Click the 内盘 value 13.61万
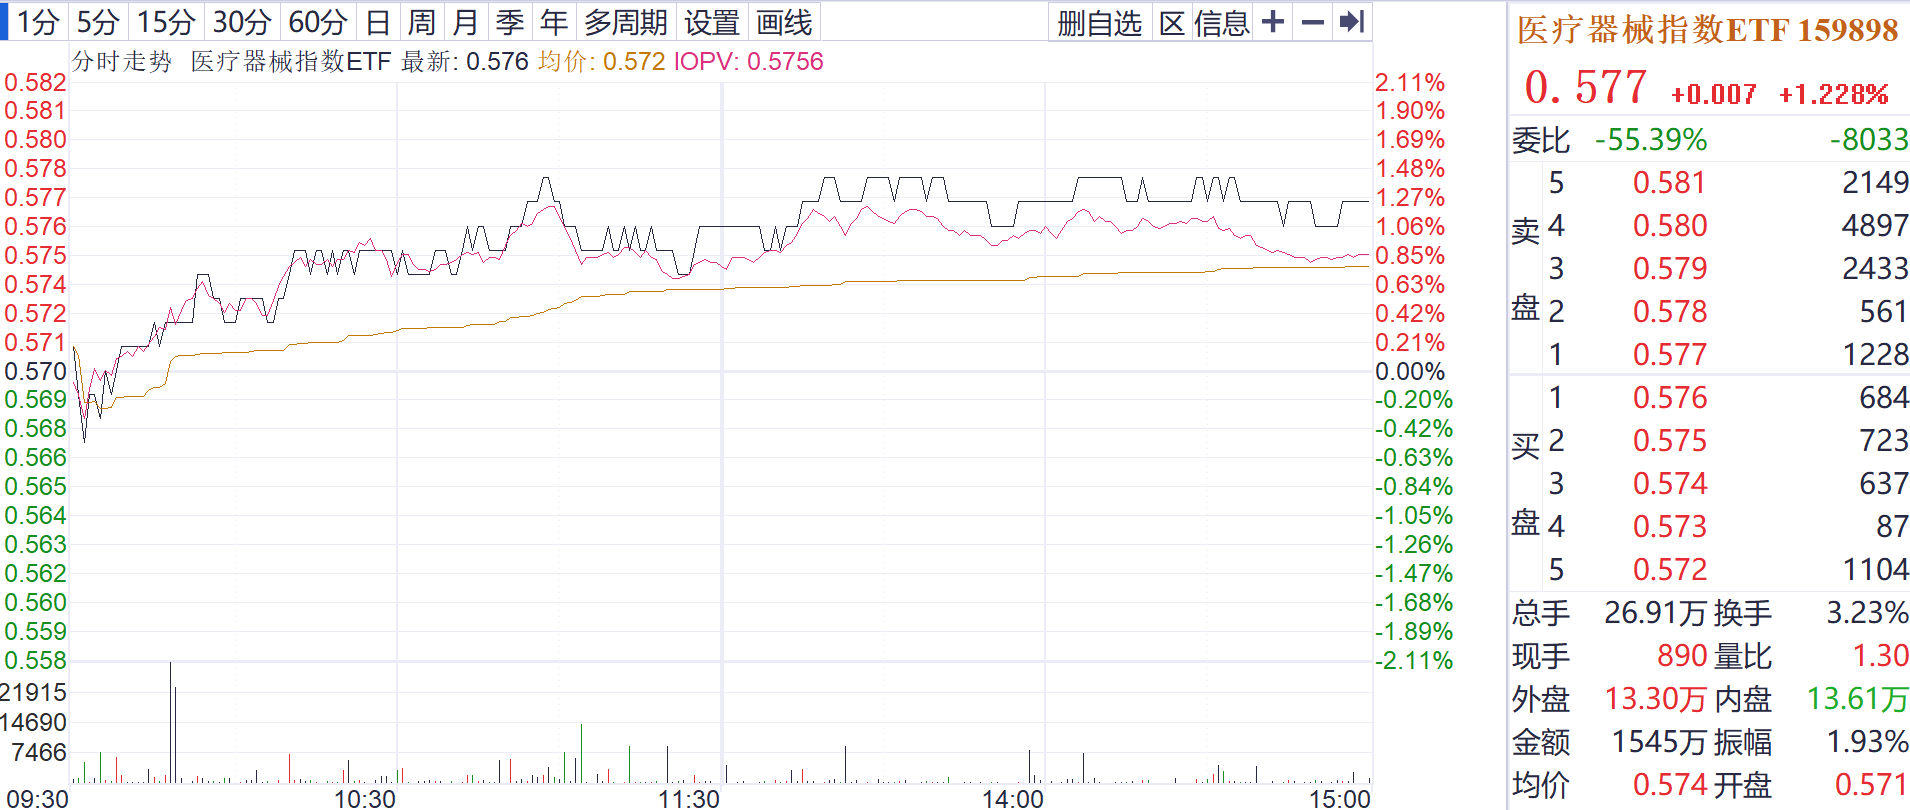 coord(1857,698)
